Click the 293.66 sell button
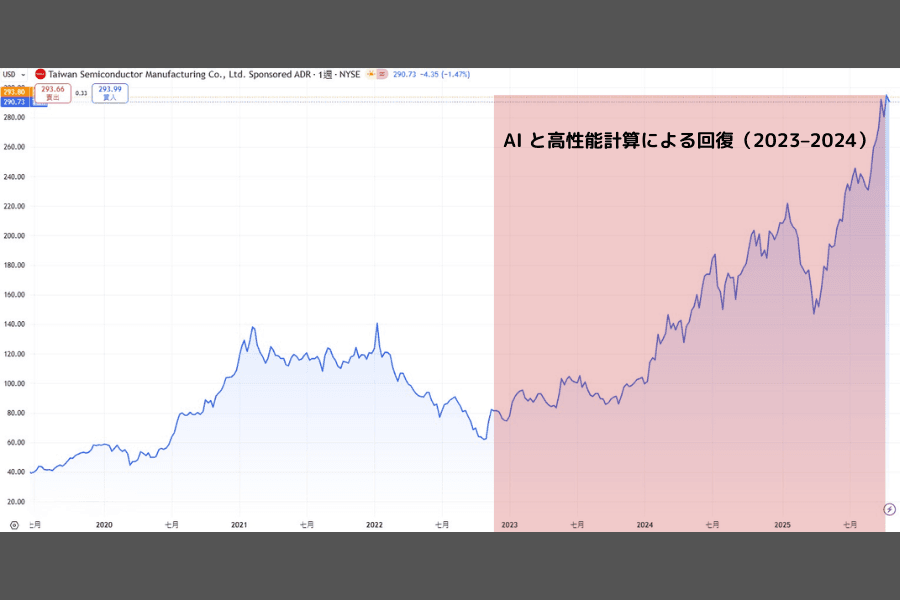 point(53,93)
